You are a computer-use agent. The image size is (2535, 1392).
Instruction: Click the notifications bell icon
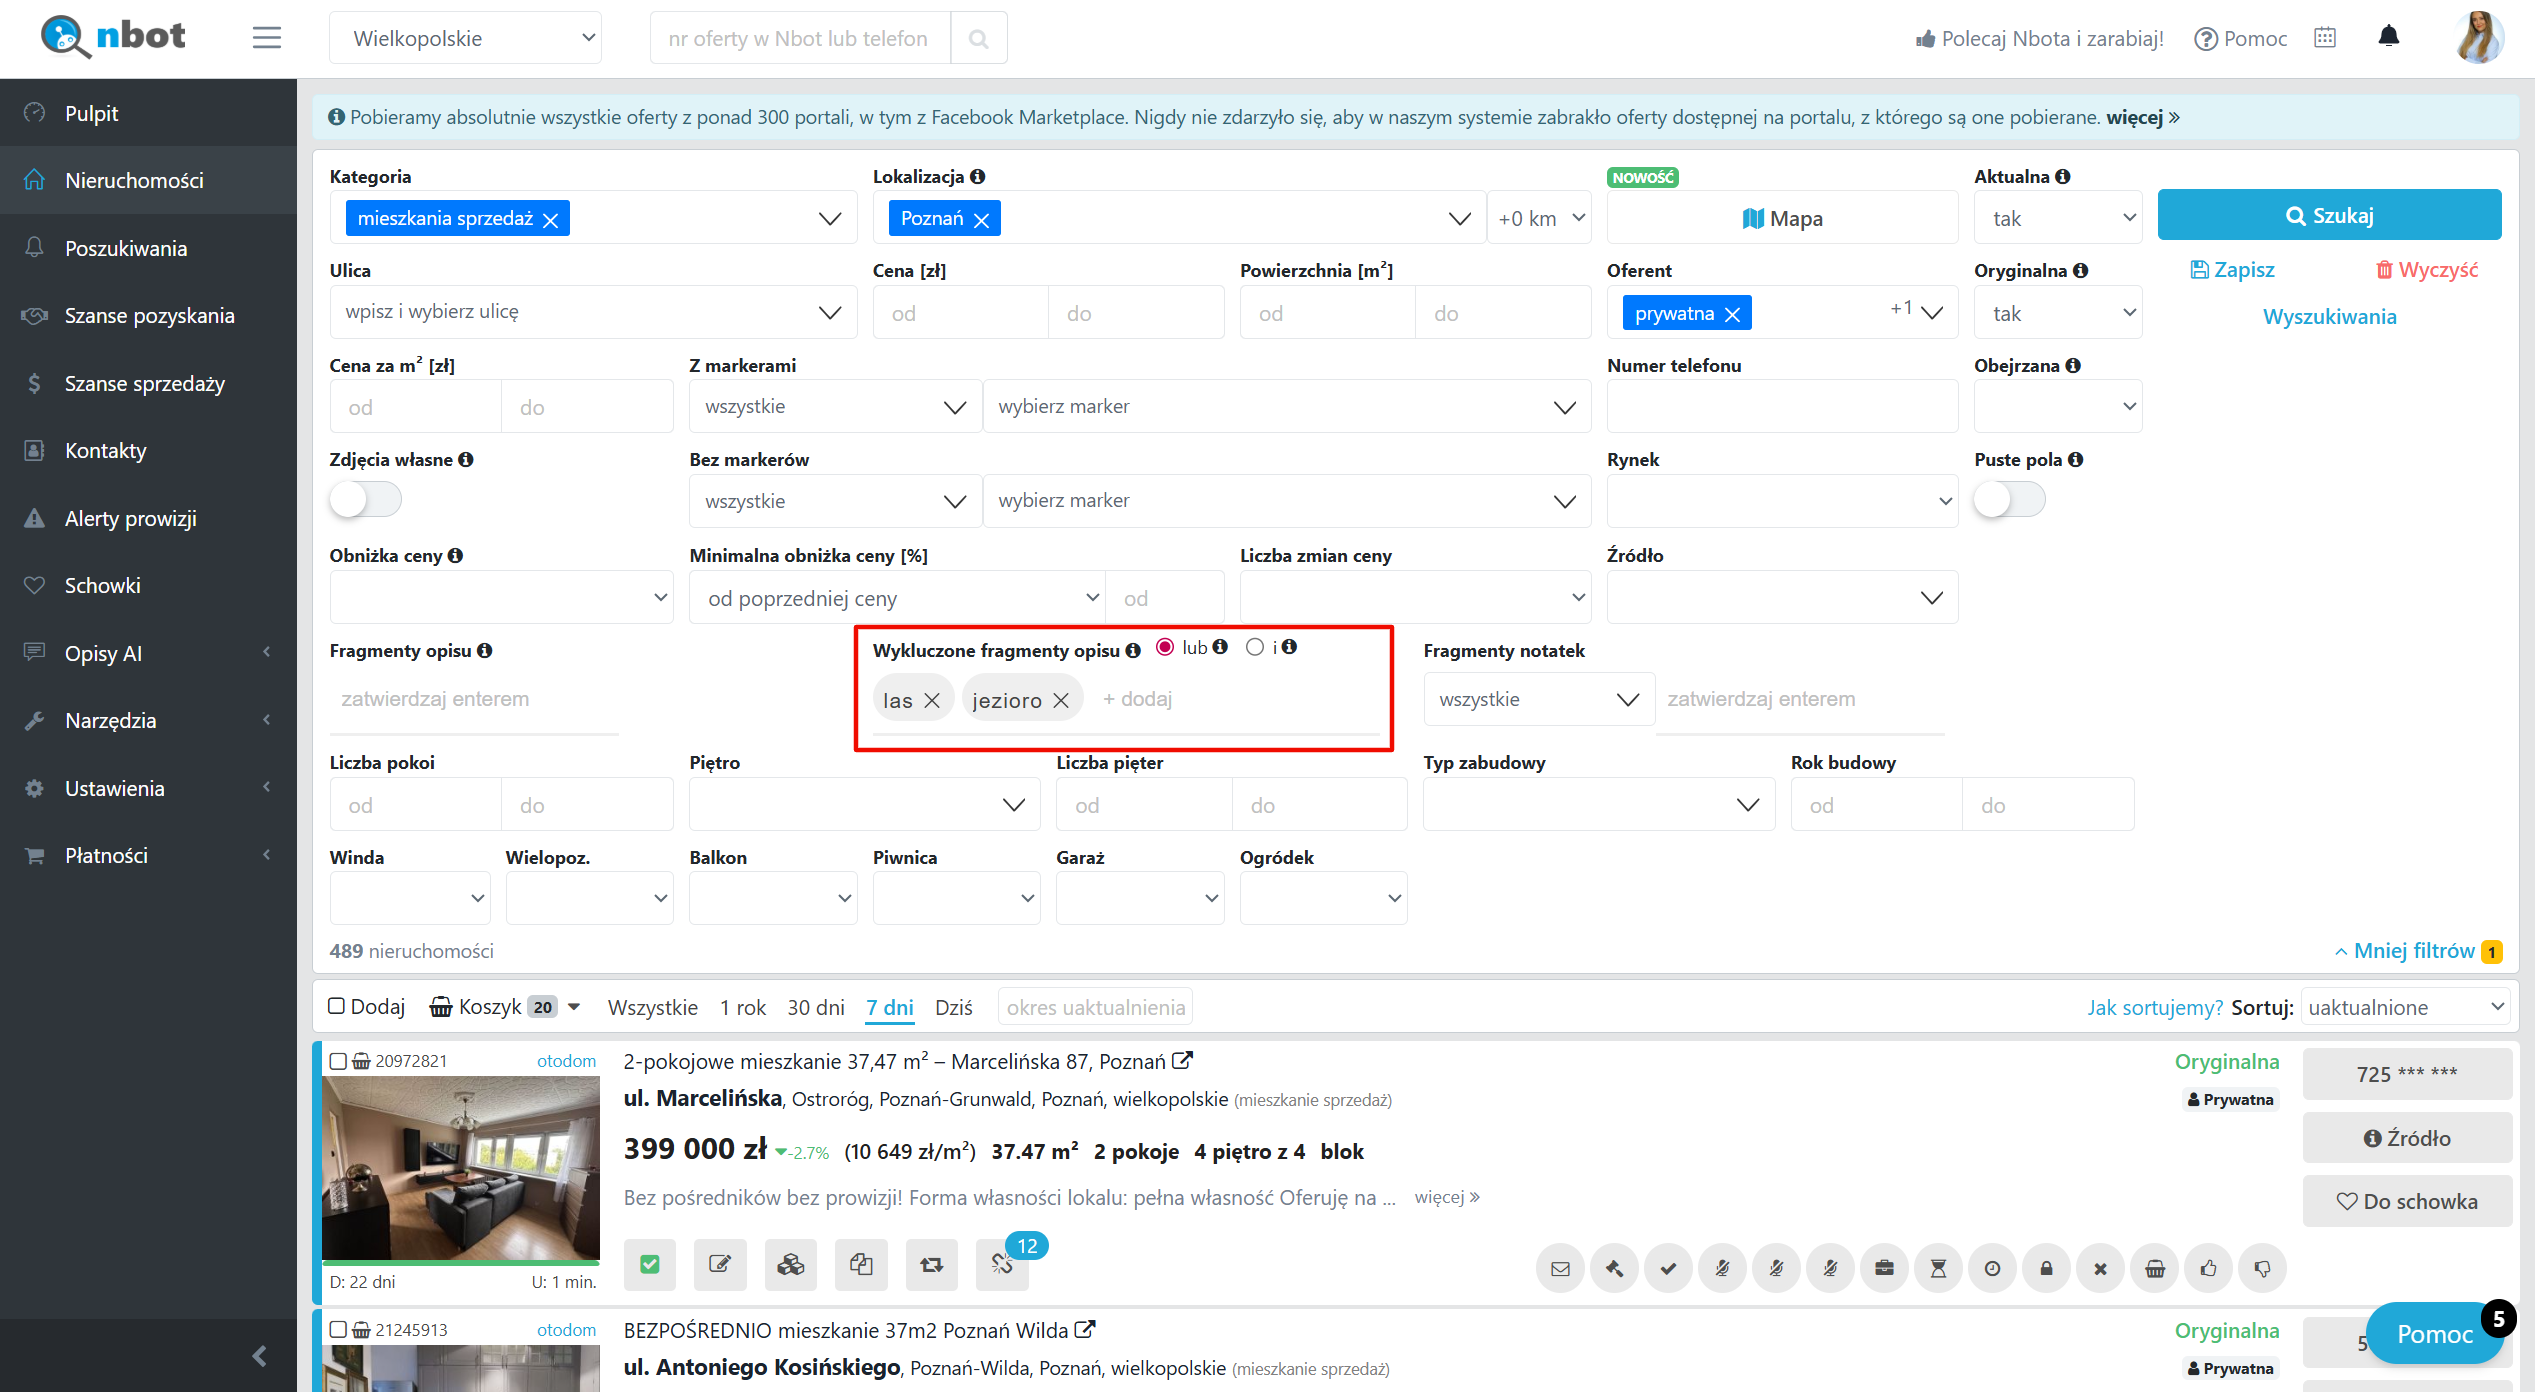coord(2388,37)
